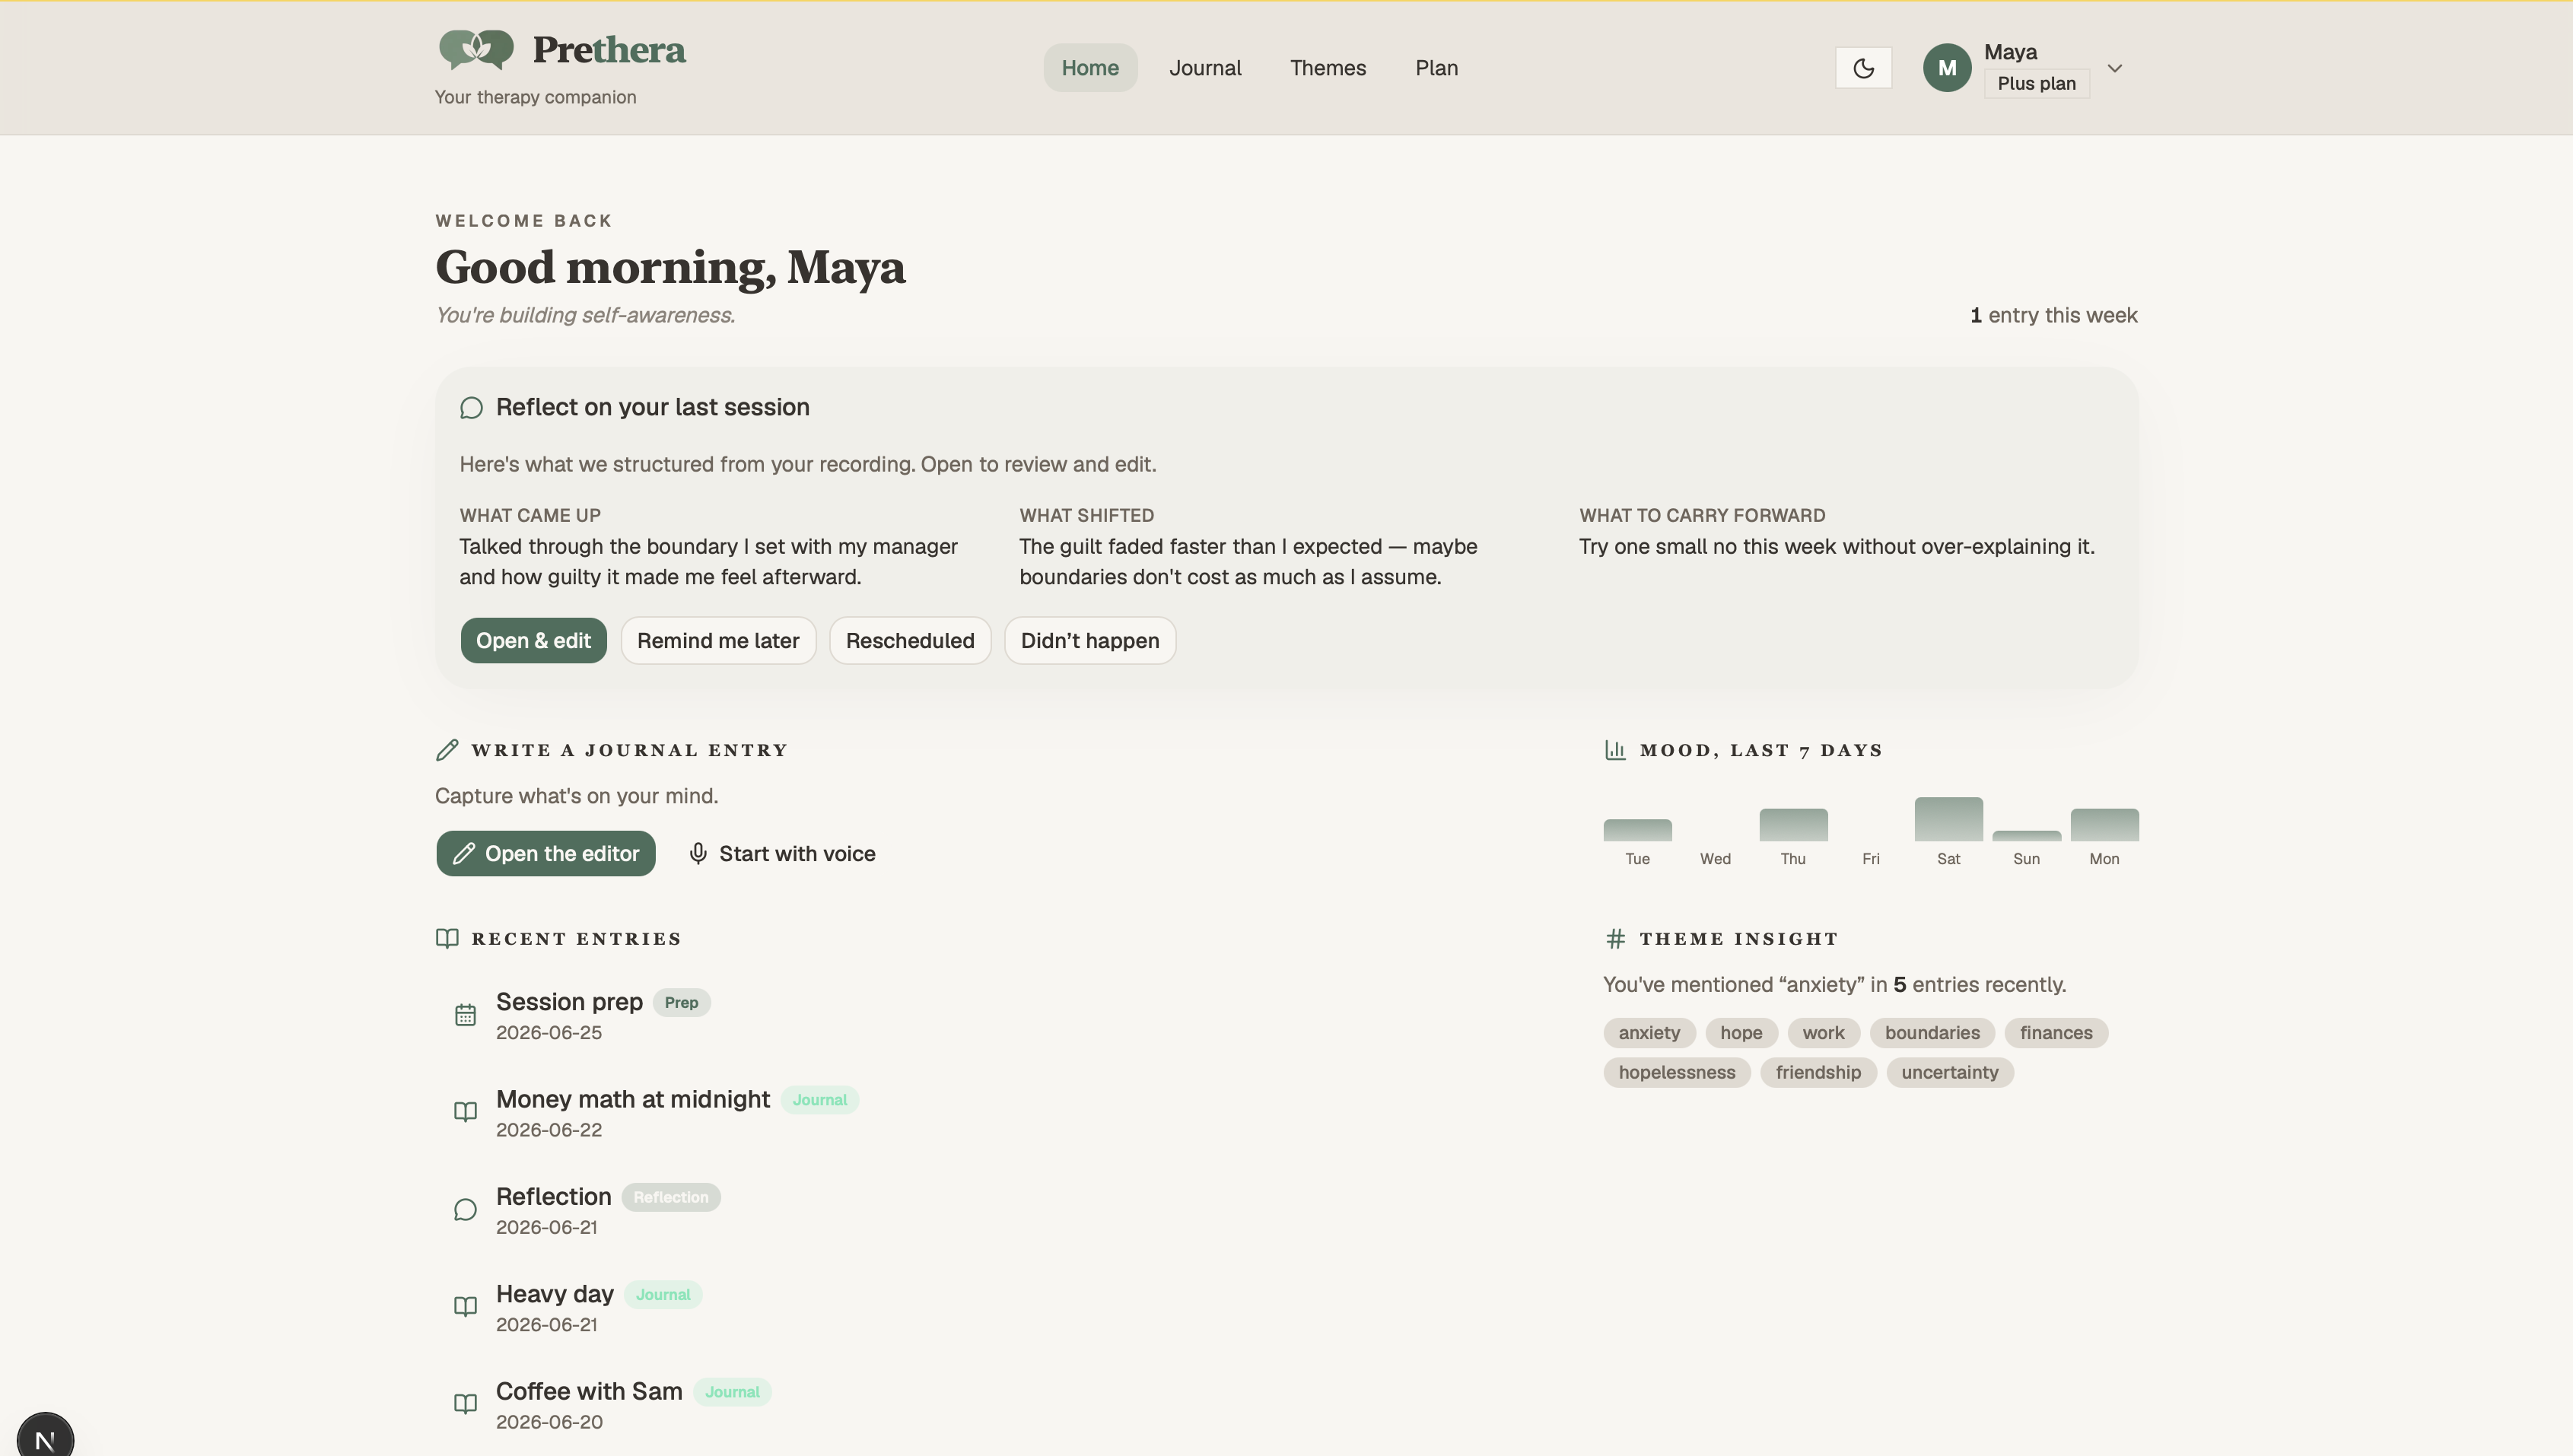Click Maya's avatar circle with letter M
The height and width of the screenshot is (1456, 2573).
[x=1946, y=68]
